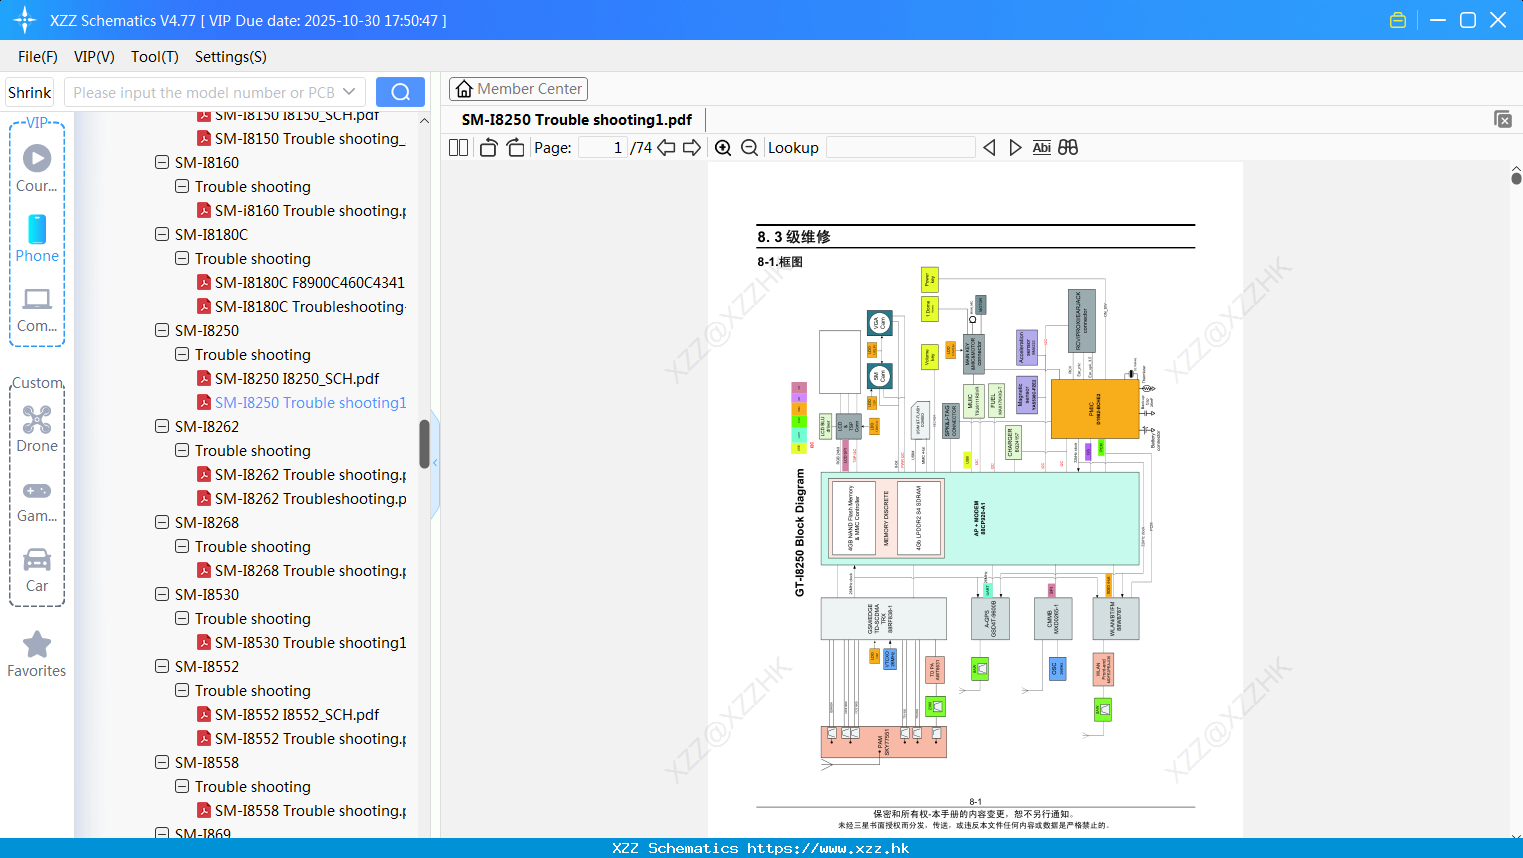The width and height of the screenshot is (1523, 858).
Task: Click the panel collapse handle
Action: 435,463
